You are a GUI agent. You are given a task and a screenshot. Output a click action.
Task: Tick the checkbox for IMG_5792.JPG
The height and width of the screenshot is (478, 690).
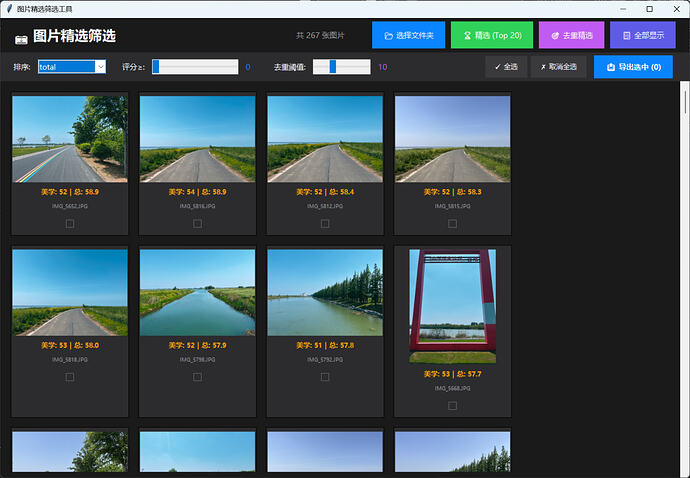tap(325, 377)
